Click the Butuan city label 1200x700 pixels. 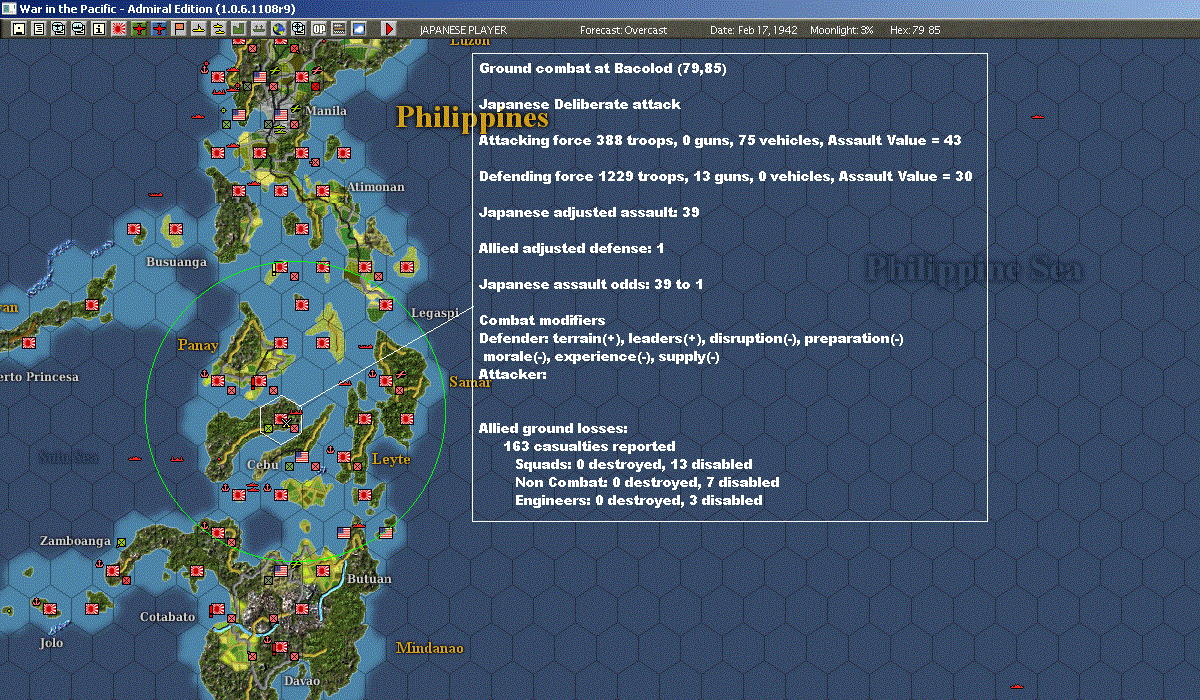[x=369, y=579]
